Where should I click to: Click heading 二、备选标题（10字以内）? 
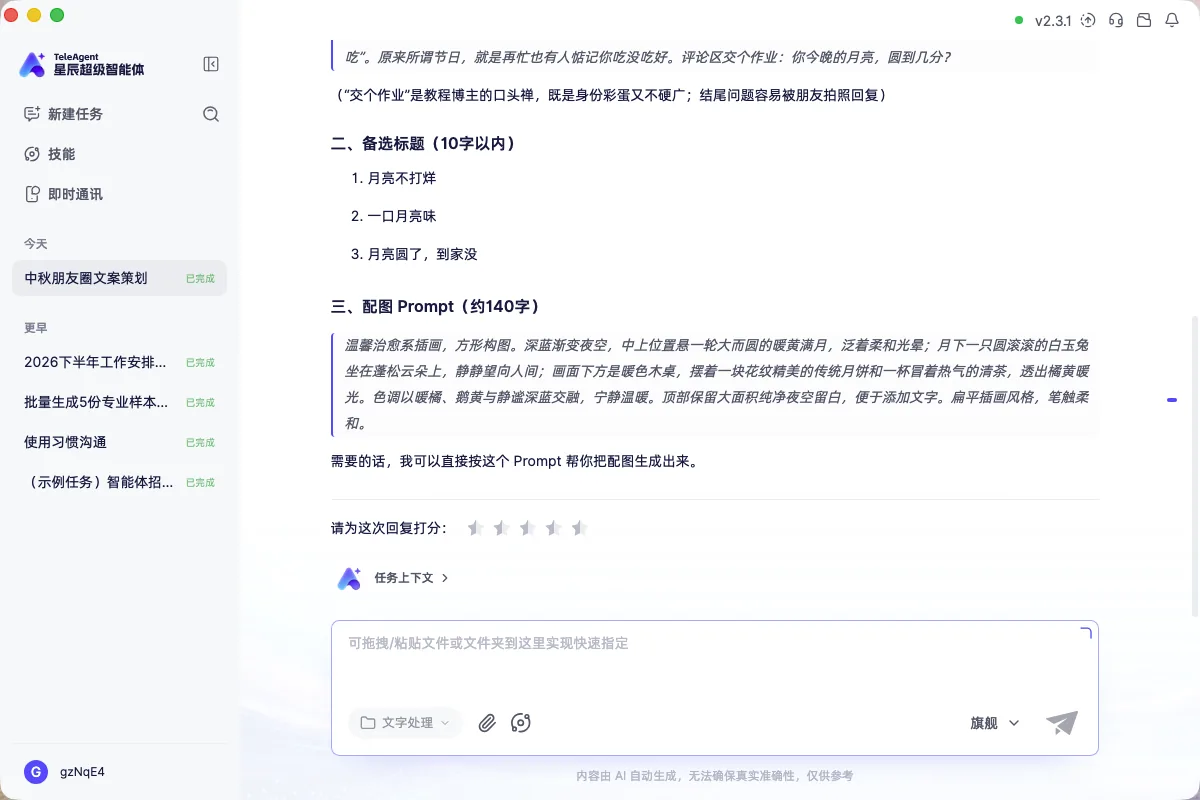[x=427, y=144]
